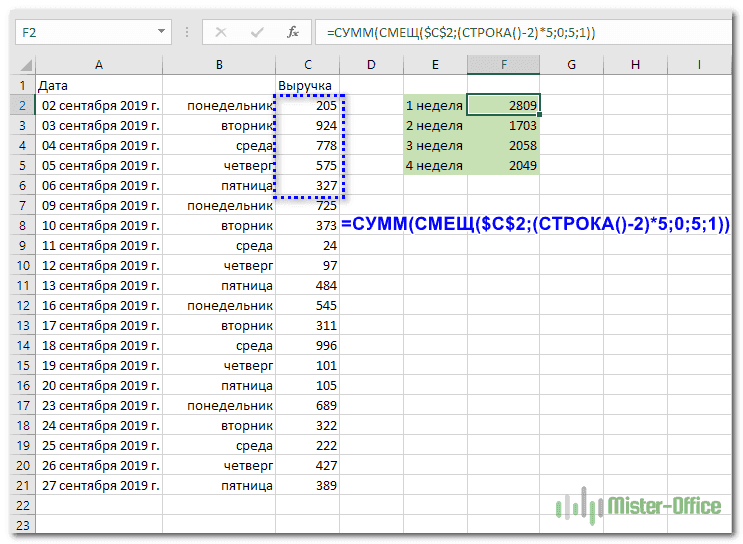Click the Enter checkmark icon in formula bar
743x544 pixels.
pyautogui.click(x=259, y=32)
